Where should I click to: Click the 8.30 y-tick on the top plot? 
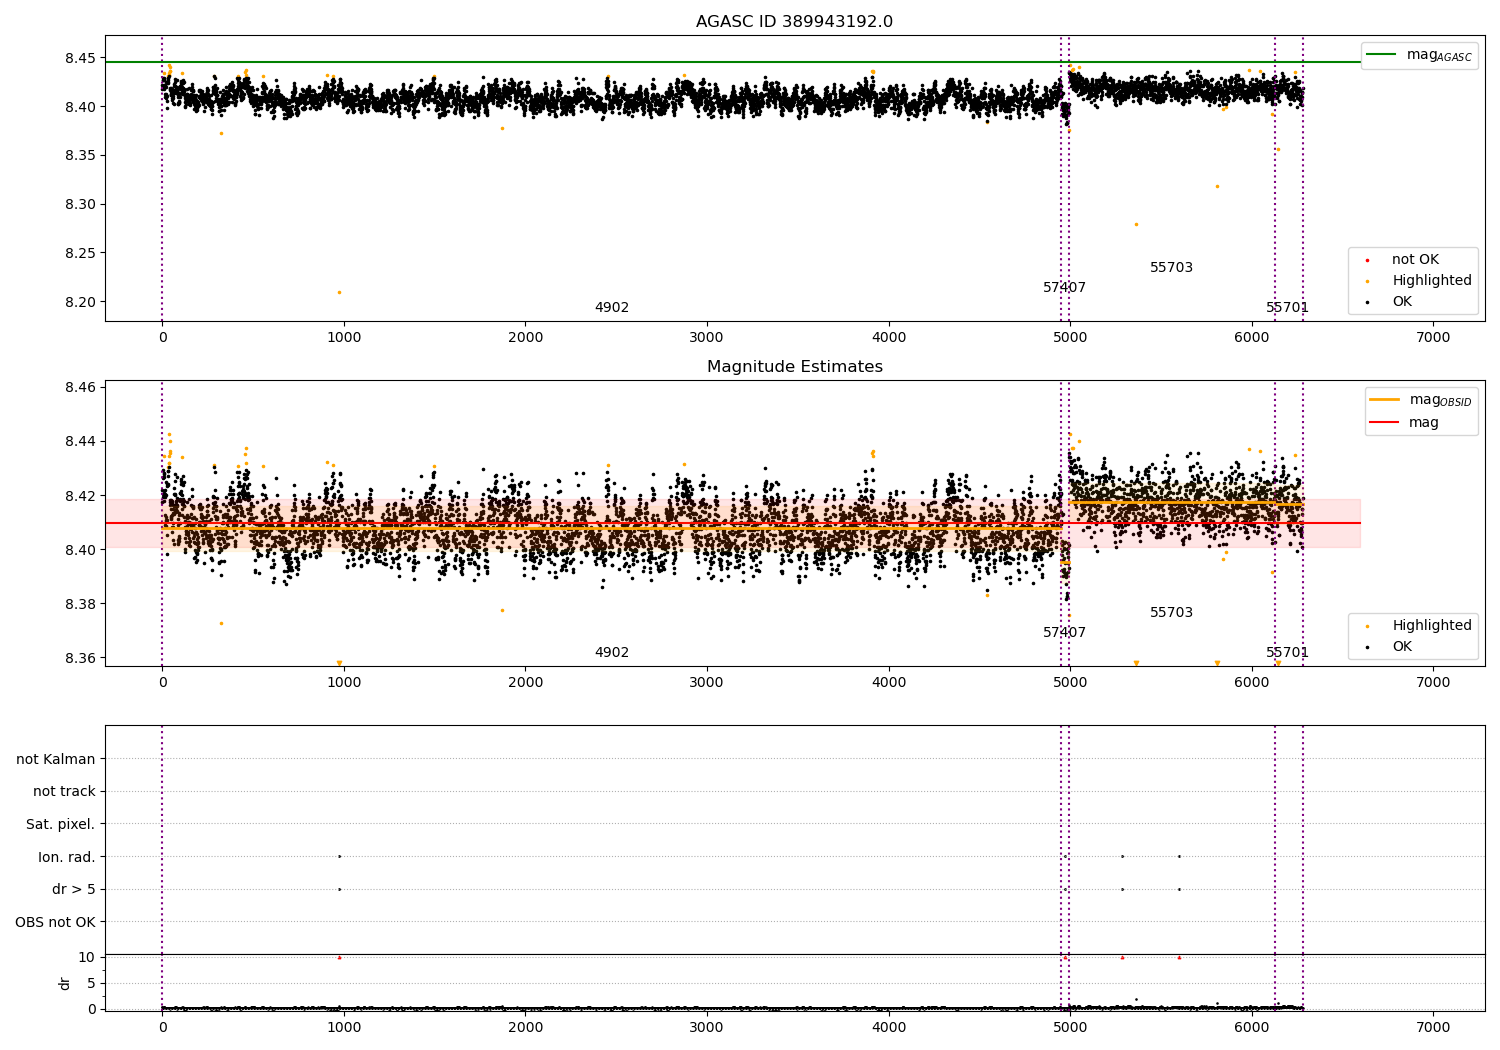pyautogui.click(x=79, y=205)
